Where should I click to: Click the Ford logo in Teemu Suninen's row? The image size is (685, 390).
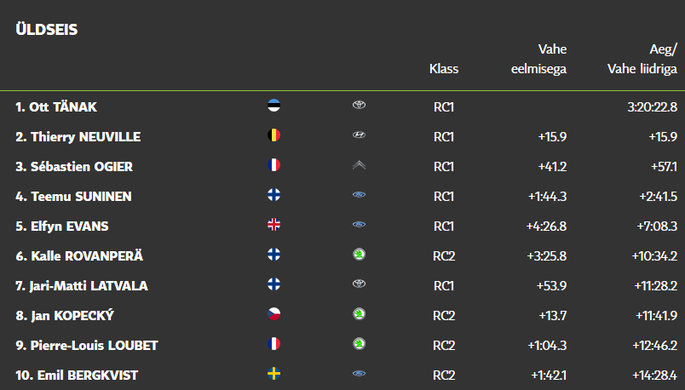(x=359, y=195)
